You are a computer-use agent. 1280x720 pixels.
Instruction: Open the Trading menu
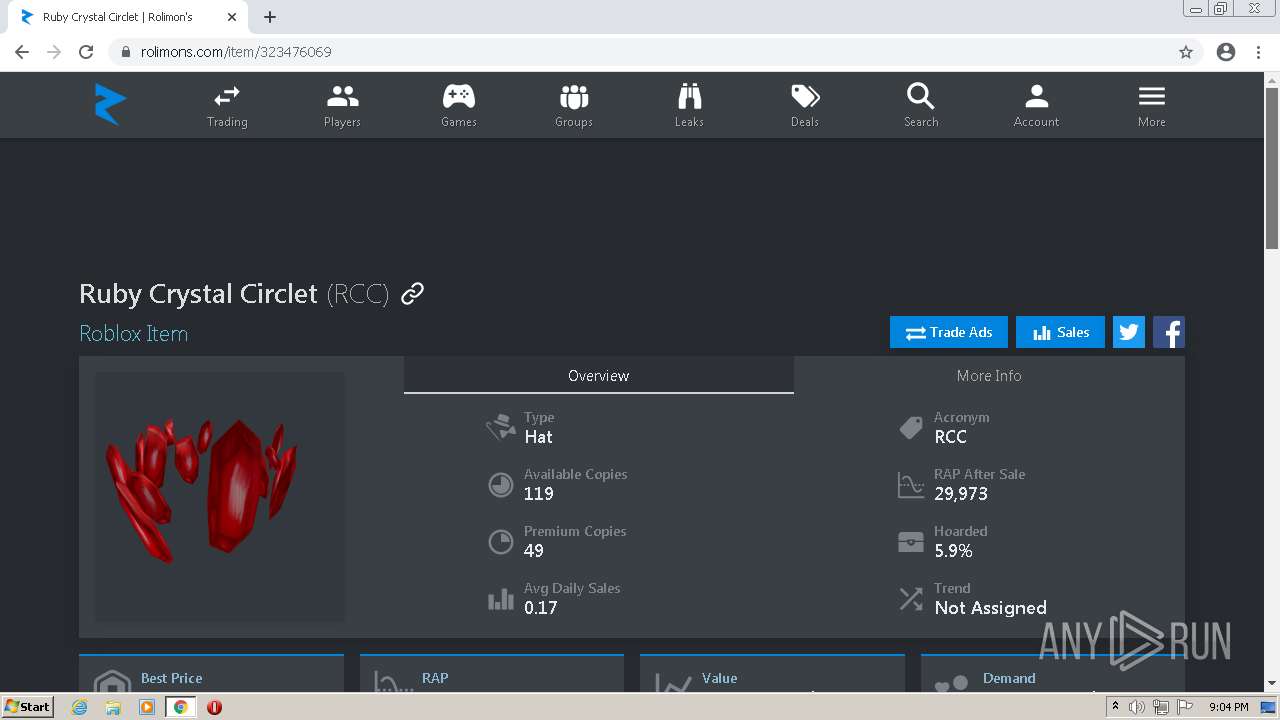[227, 106]
